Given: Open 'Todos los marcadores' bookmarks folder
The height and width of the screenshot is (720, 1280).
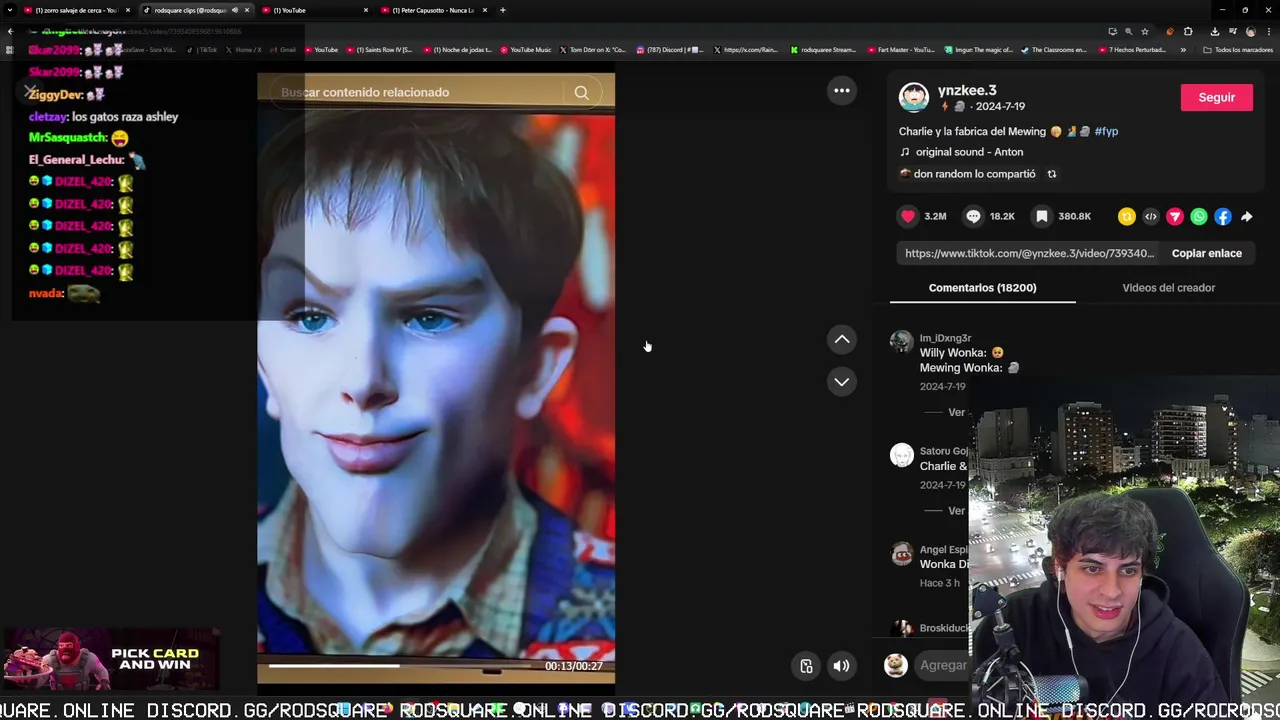Looking at the screenshot, I should (1238, 49).
